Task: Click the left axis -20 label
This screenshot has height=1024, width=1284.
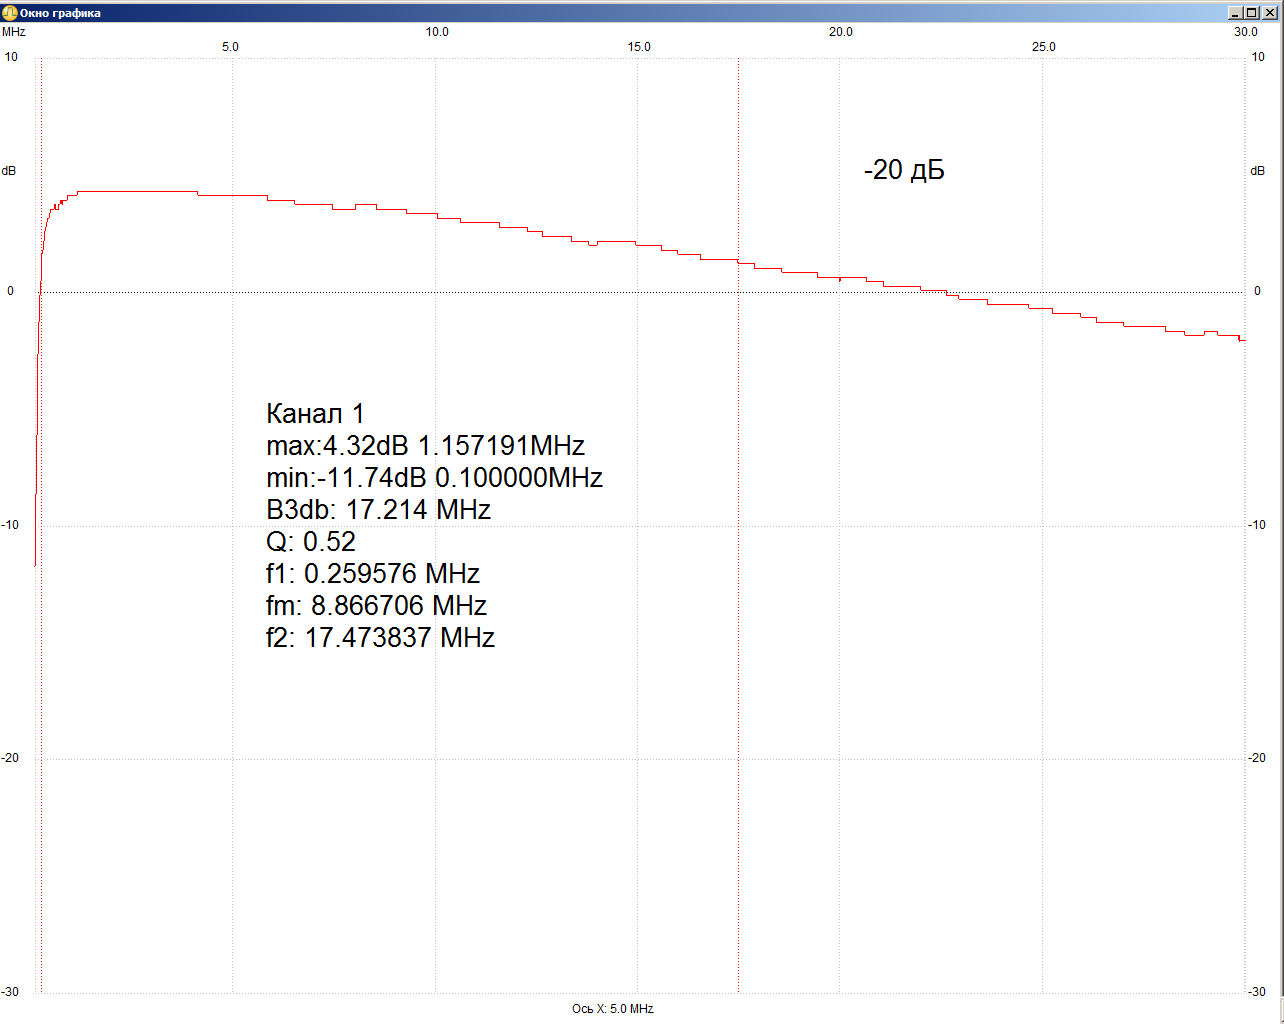Action: pyautogui.click(x=10, y=758)
